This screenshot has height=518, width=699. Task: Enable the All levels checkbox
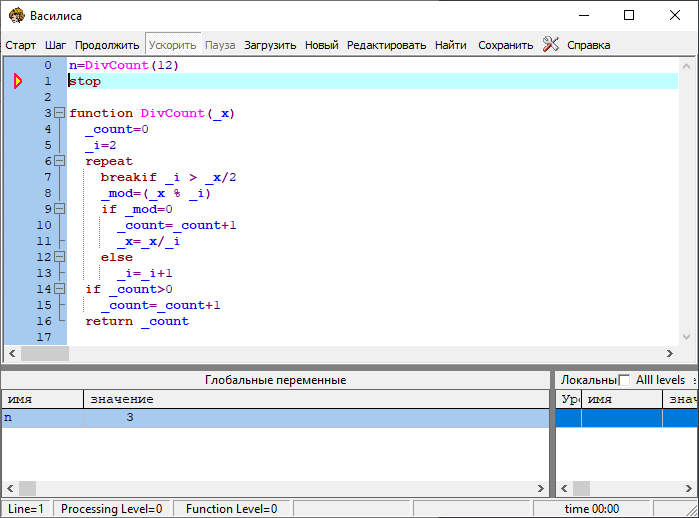[x=625, y=380]
